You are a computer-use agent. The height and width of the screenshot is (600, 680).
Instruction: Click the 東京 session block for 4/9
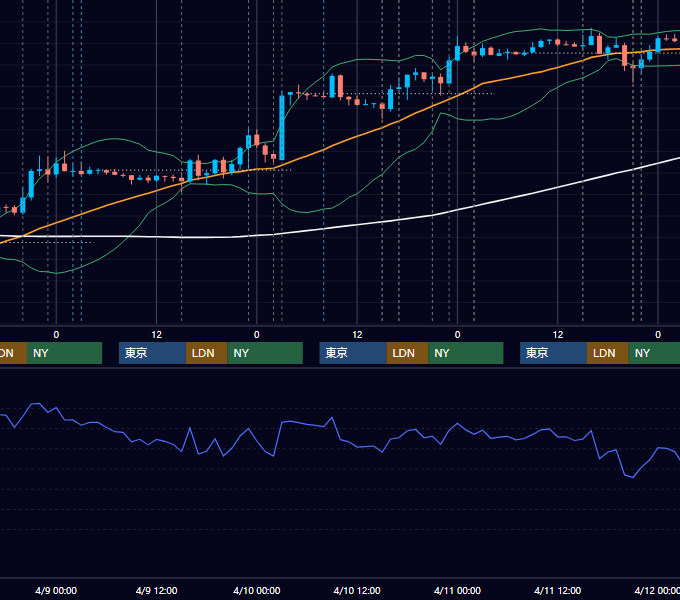152,353
